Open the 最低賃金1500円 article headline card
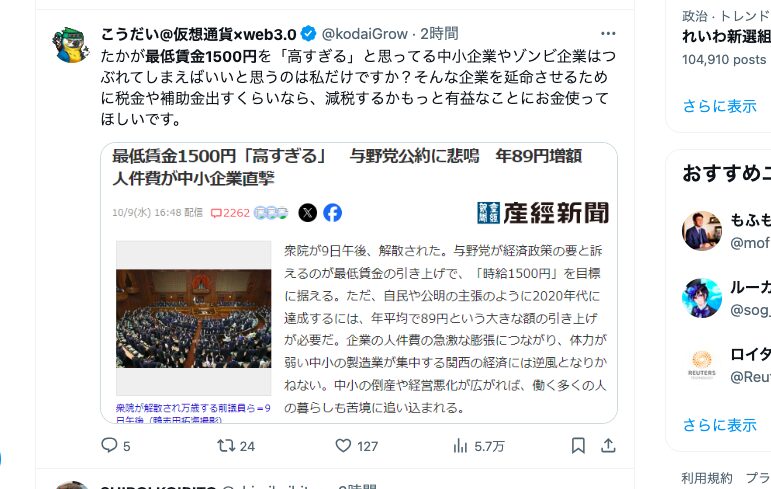 click(x=359, y=283)
